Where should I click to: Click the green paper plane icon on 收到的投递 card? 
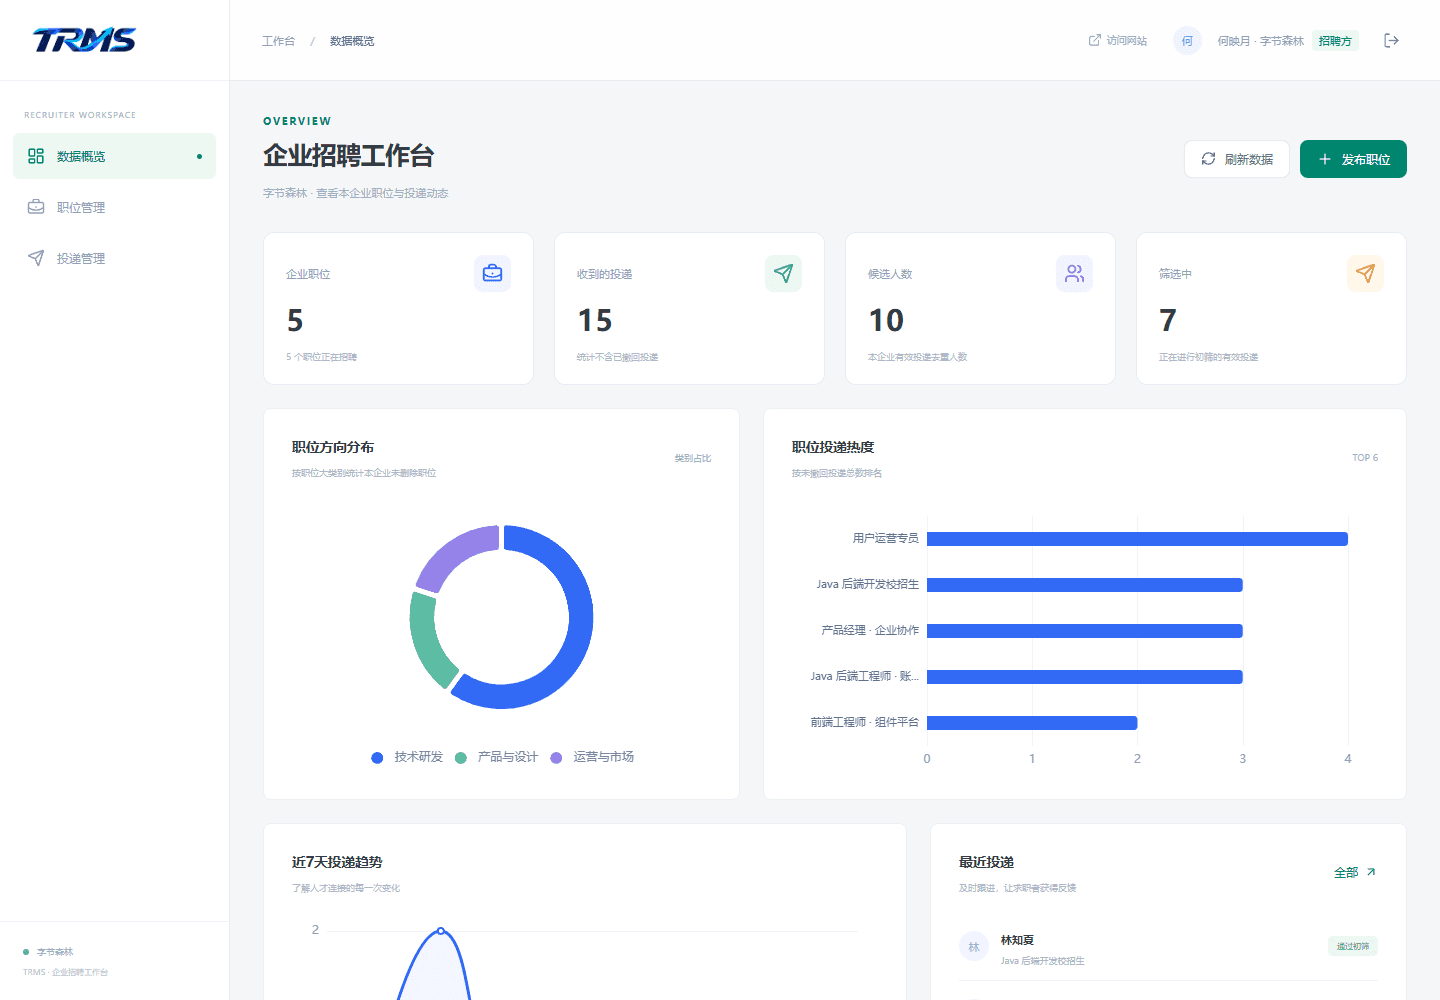[x=783, y=273]
